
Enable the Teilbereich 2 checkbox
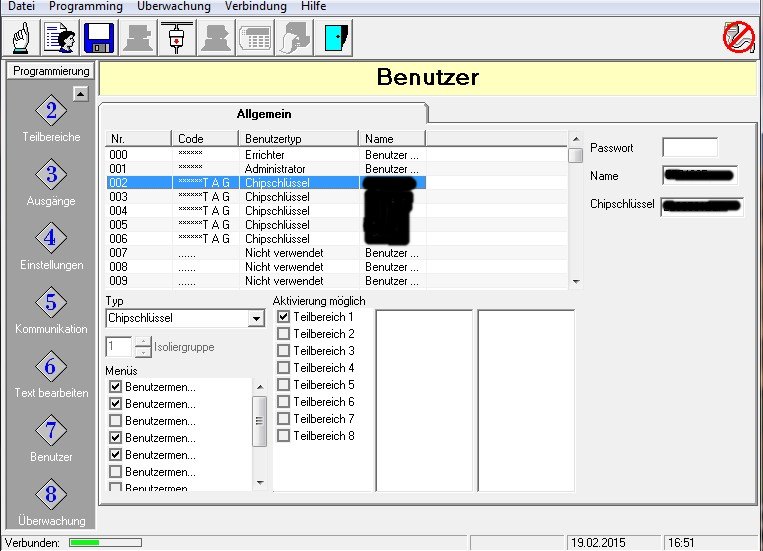click(x=284, y=334)
